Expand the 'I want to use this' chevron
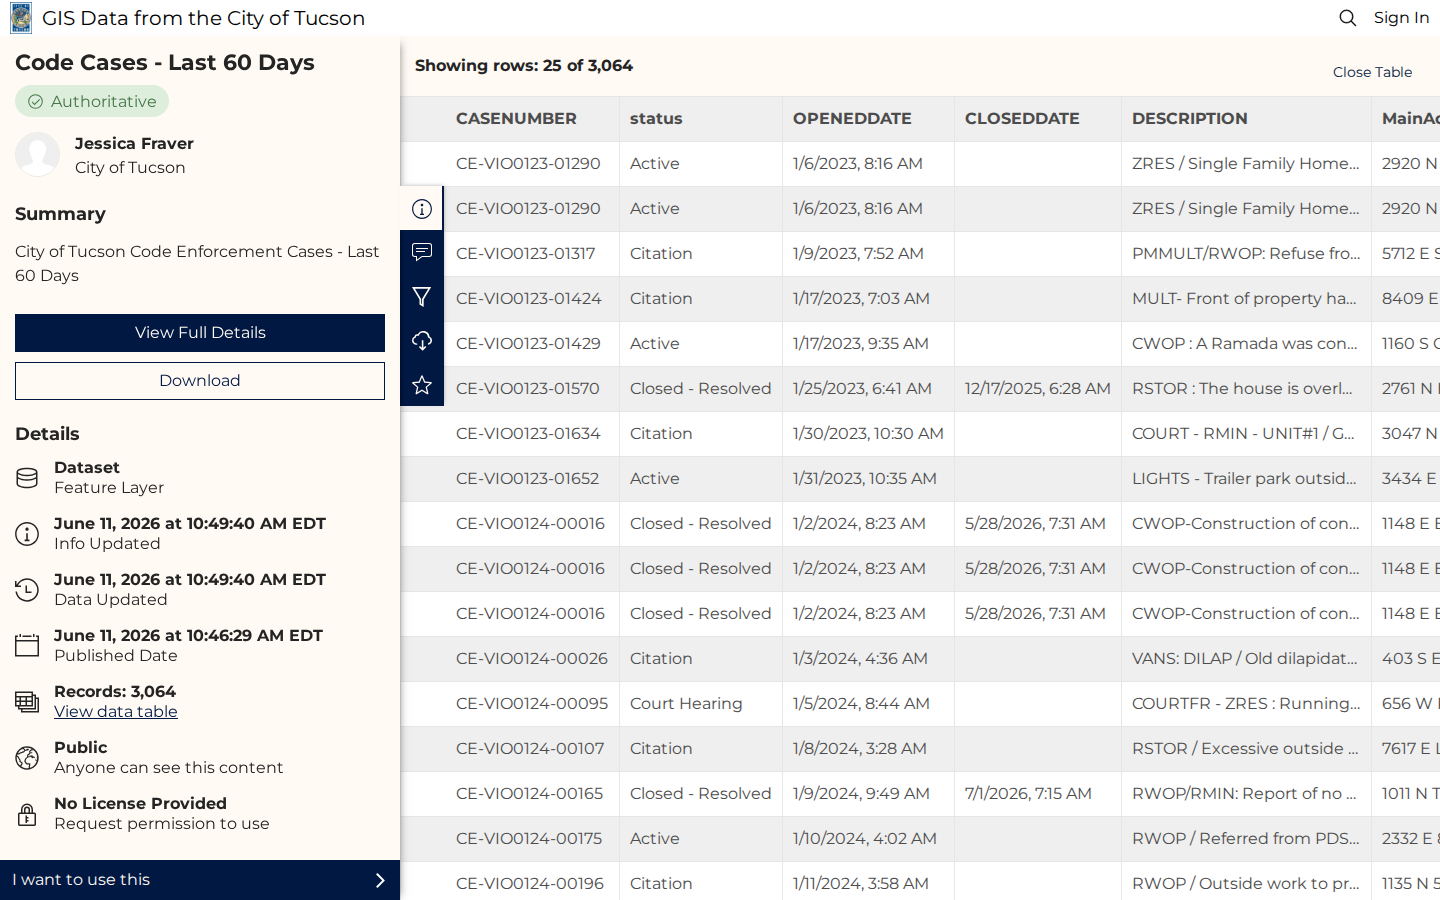This screenshot has width=1440, height=900. point(380,880)
